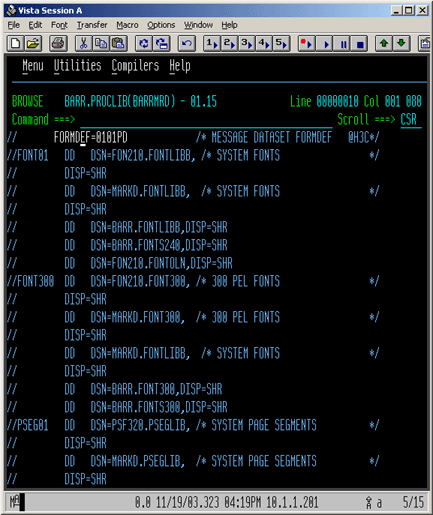
Task: Click the Print toolbar icon
Action: point(58,44)
